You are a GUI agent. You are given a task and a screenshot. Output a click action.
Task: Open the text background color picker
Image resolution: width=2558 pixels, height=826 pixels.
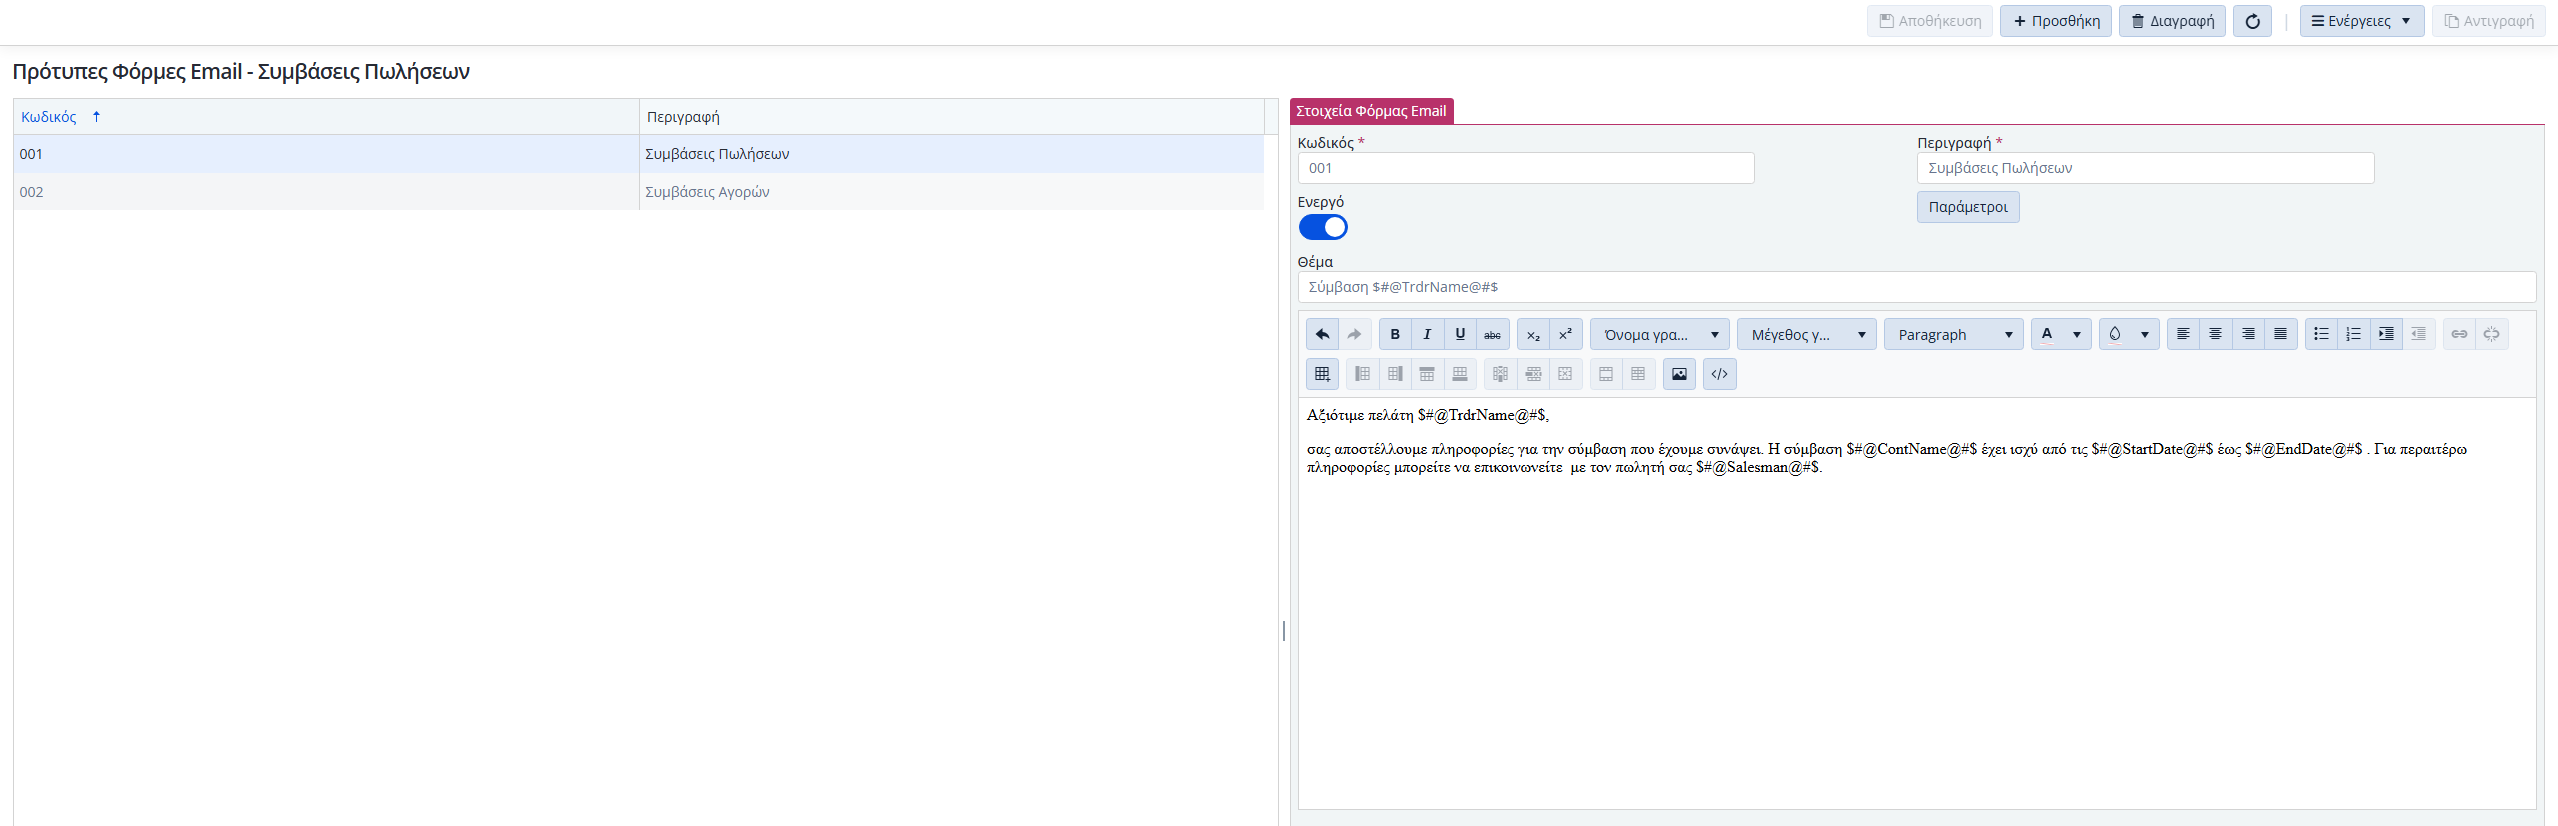click(x=2127, y=334)
